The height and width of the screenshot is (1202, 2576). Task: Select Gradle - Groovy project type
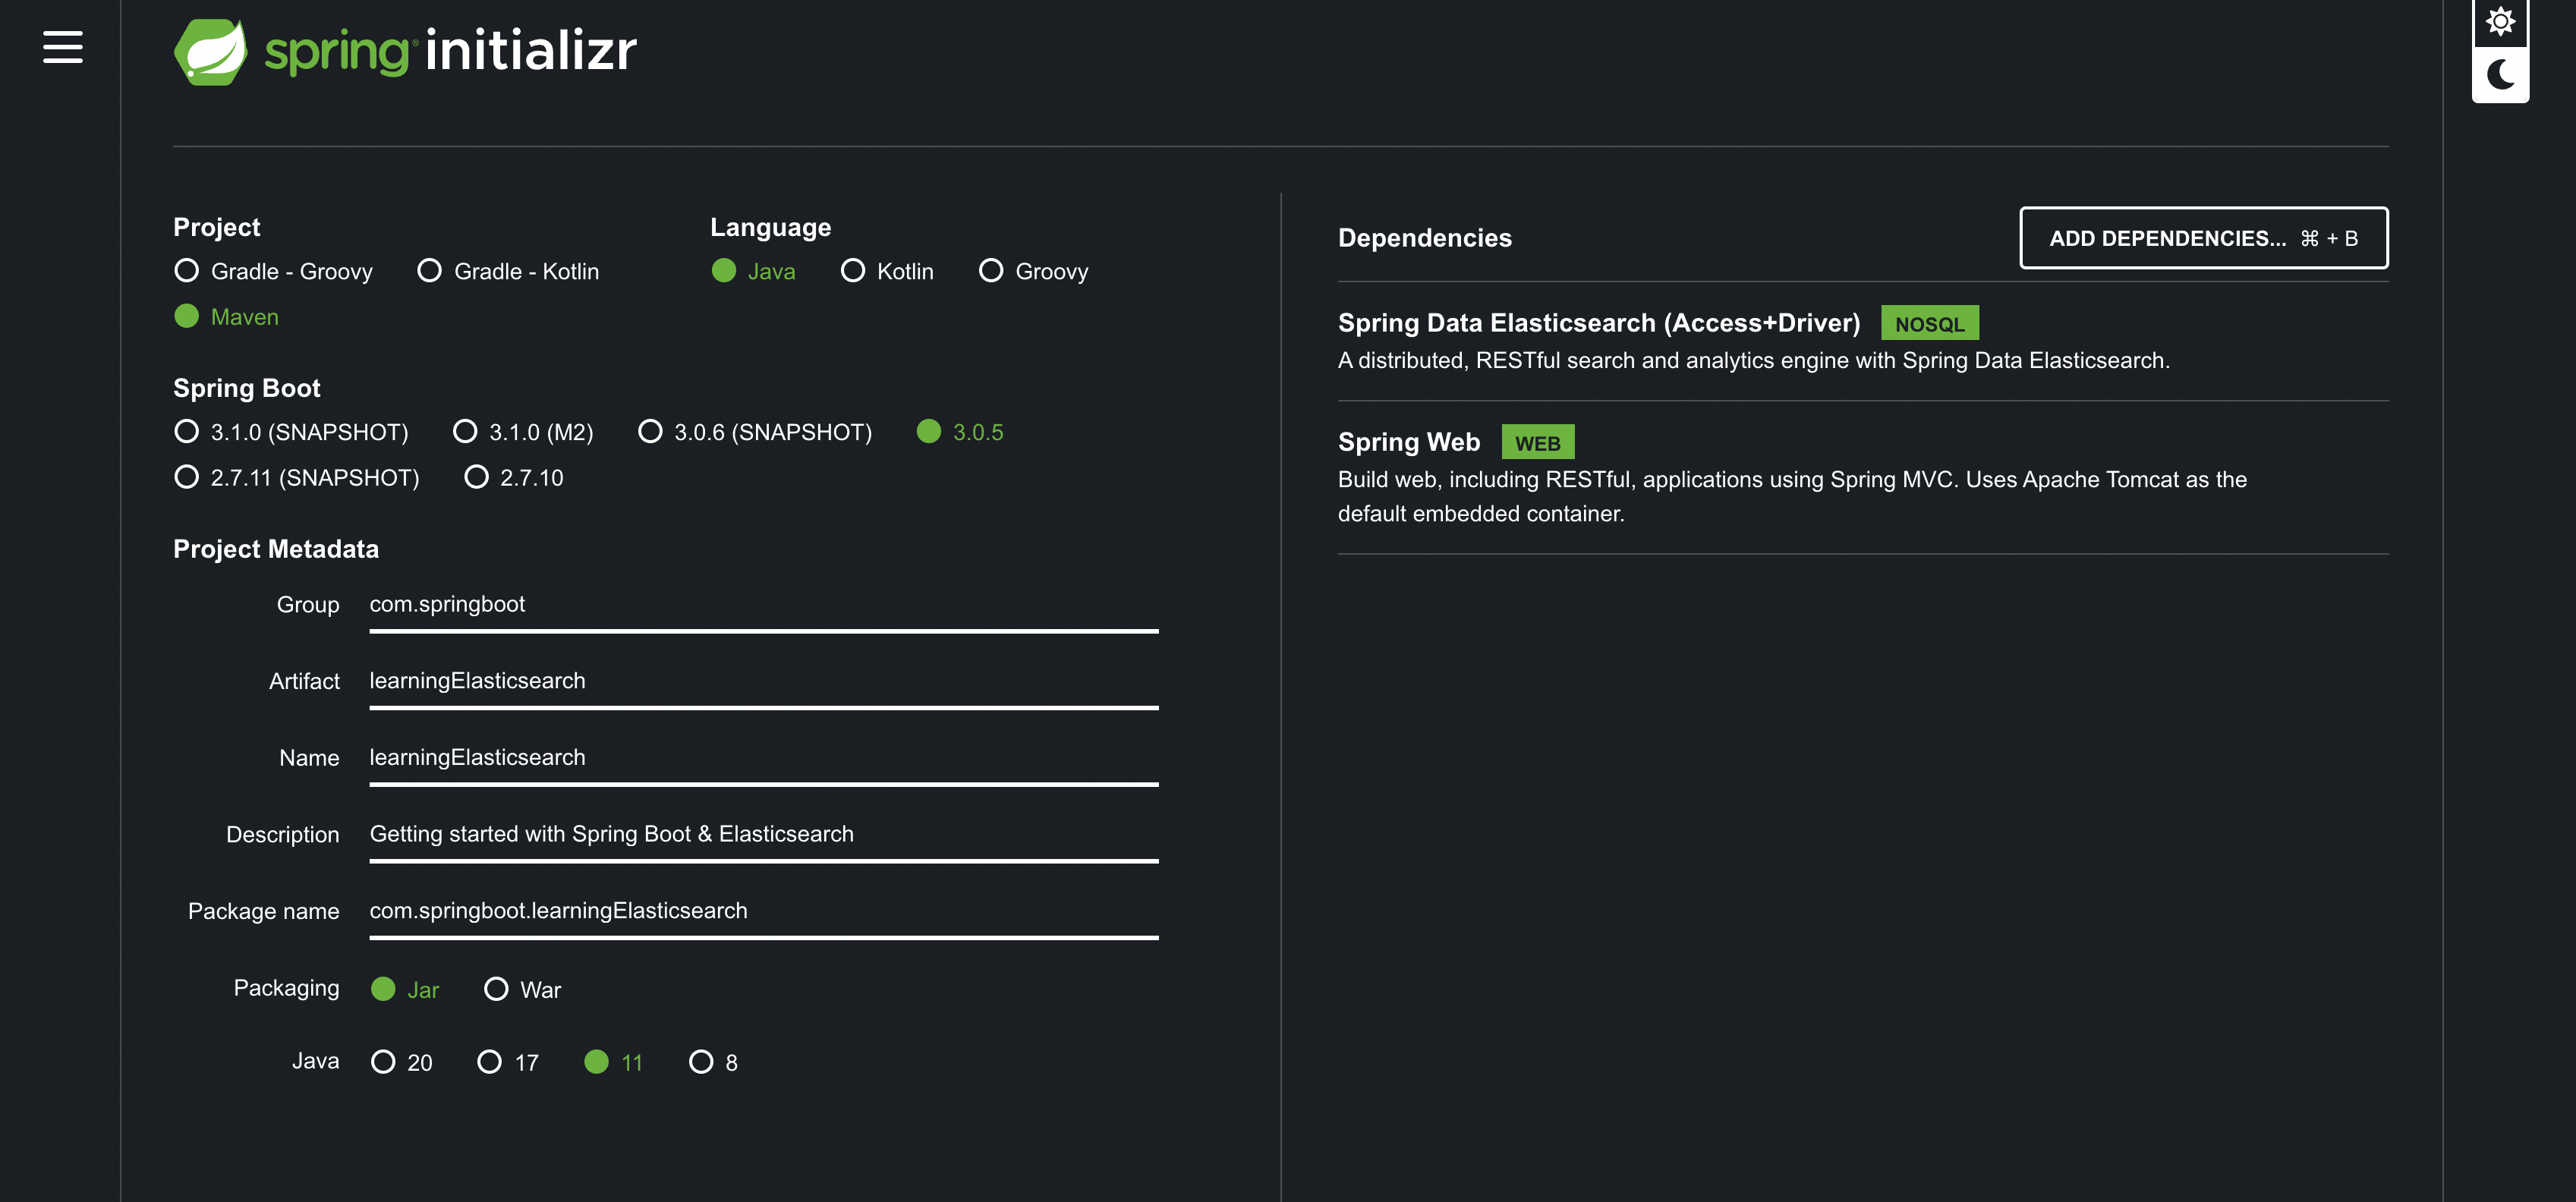[187, 271]
